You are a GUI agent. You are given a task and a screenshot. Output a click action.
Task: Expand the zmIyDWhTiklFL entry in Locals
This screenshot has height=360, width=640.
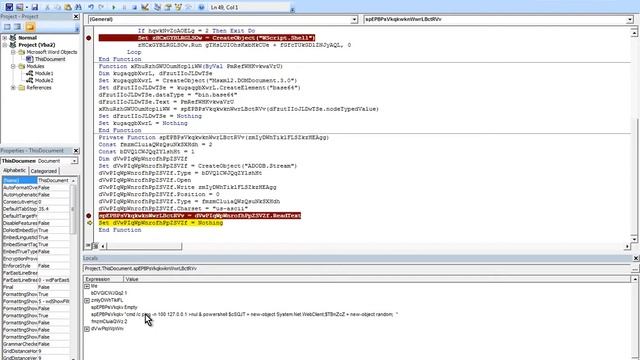(87, 300)
